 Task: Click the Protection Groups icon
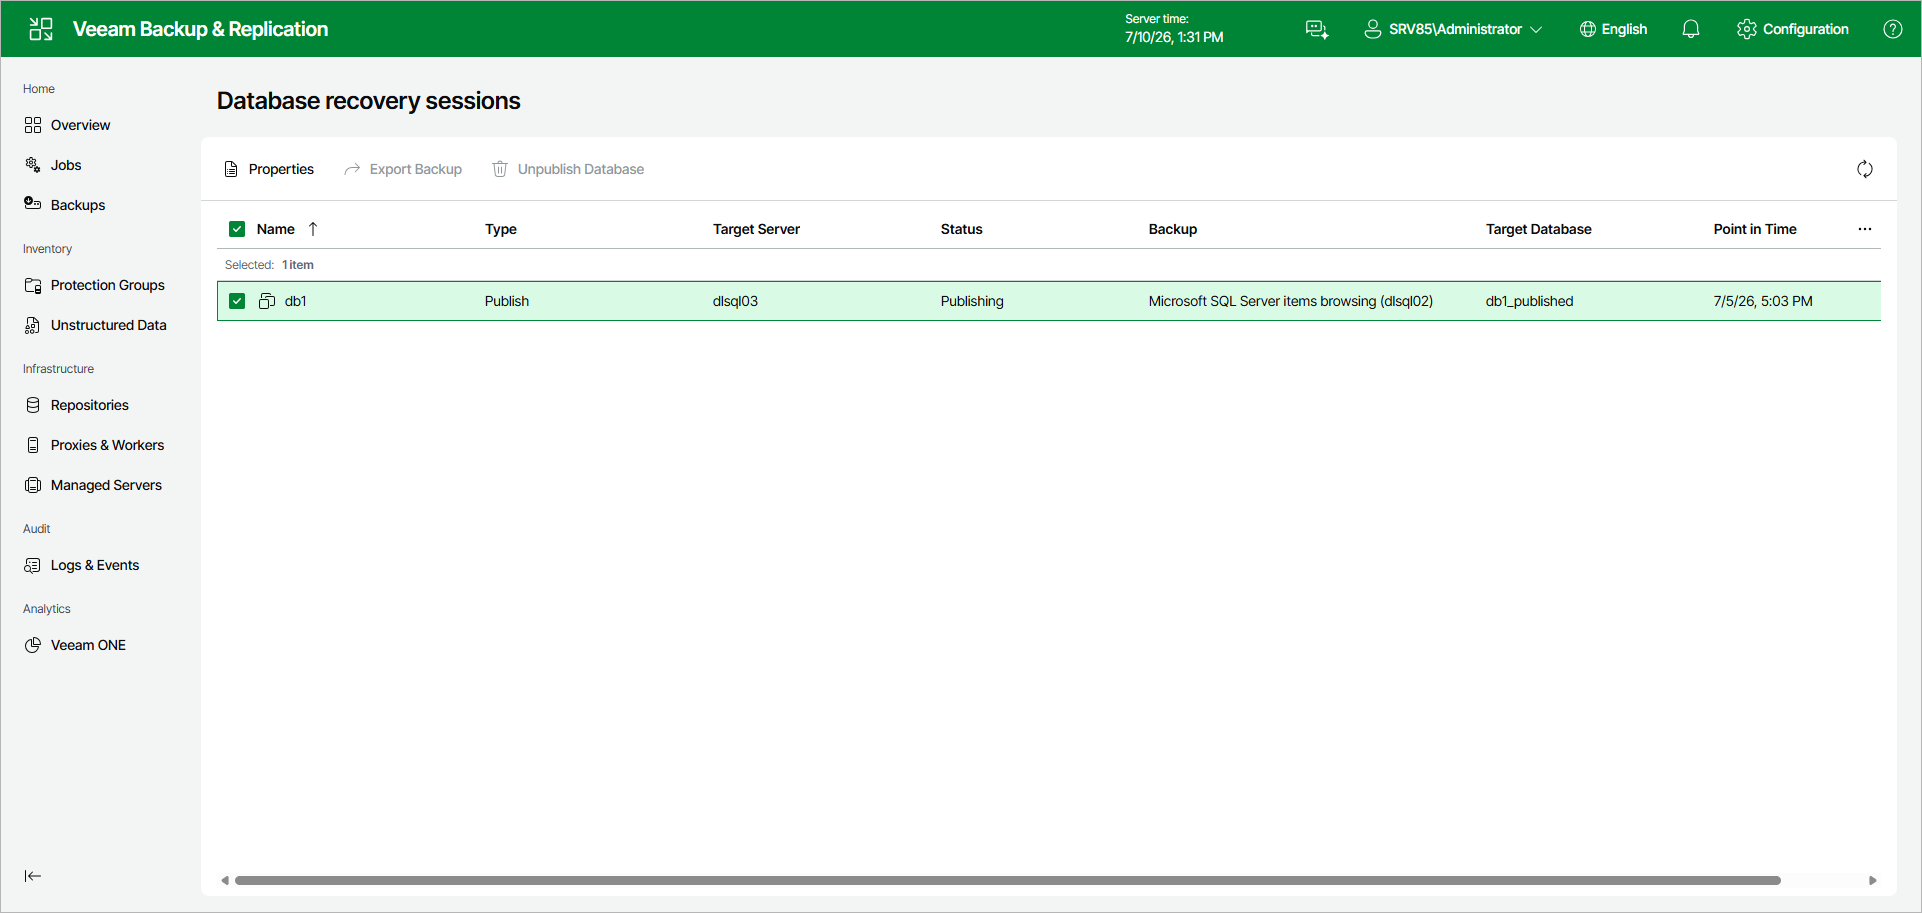pyautogui.click(x=33, y=285)
